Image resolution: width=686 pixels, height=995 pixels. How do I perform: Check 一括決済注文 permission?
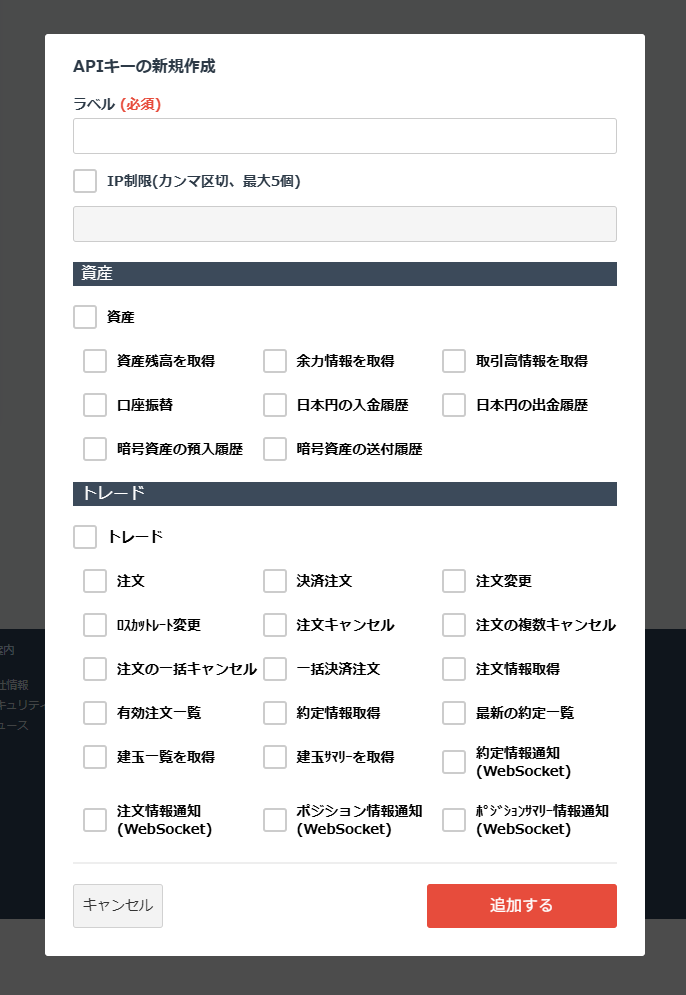(x=275, y=669)
